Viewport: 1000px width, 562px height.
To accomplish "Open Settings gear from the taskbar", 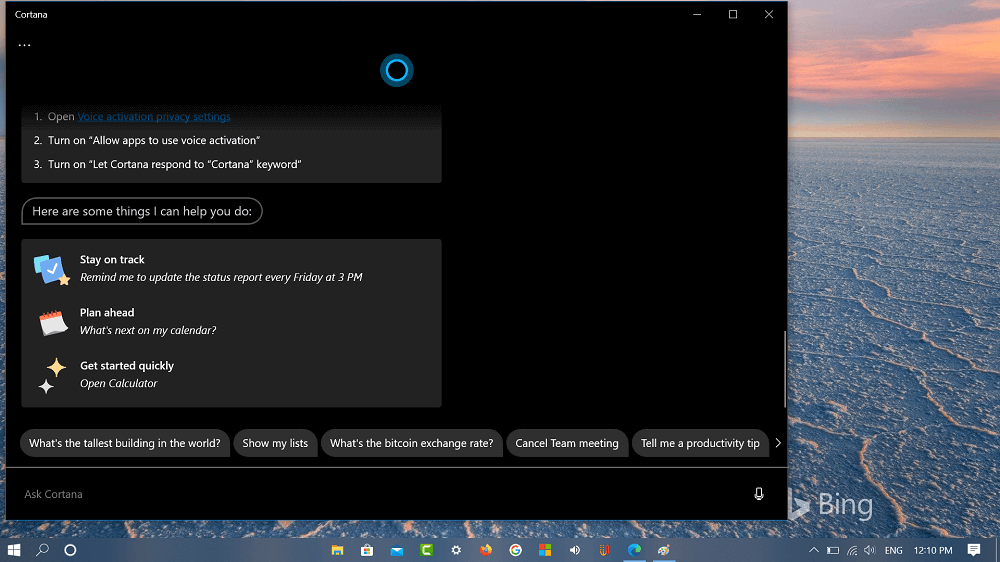I will pos(456,550).
